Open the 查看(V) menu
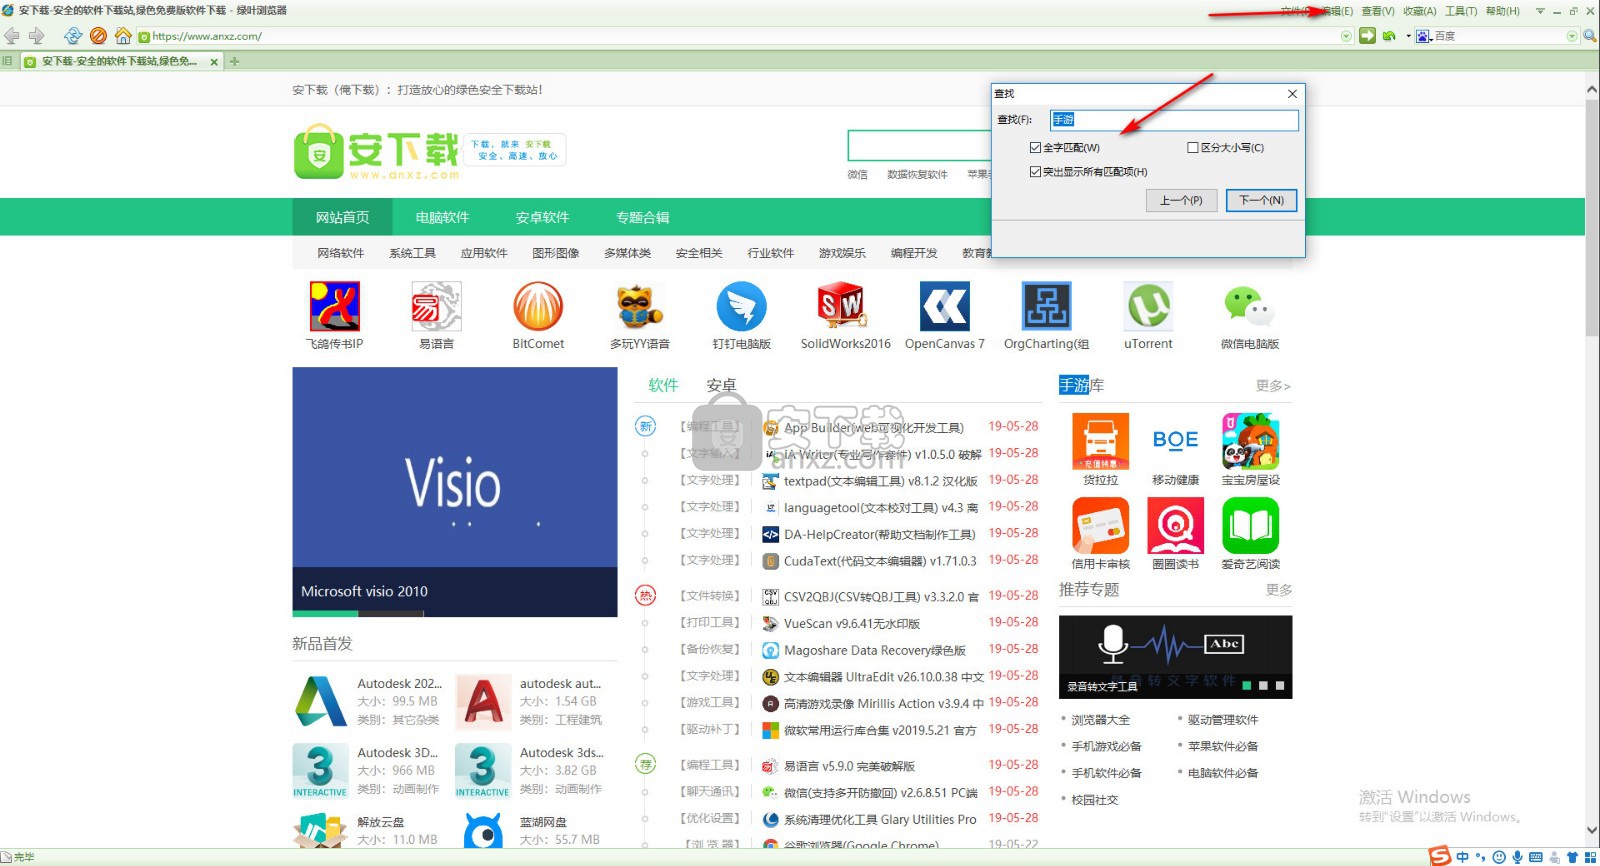The height and width of the screenshot is (866, 1600). 1378,11
